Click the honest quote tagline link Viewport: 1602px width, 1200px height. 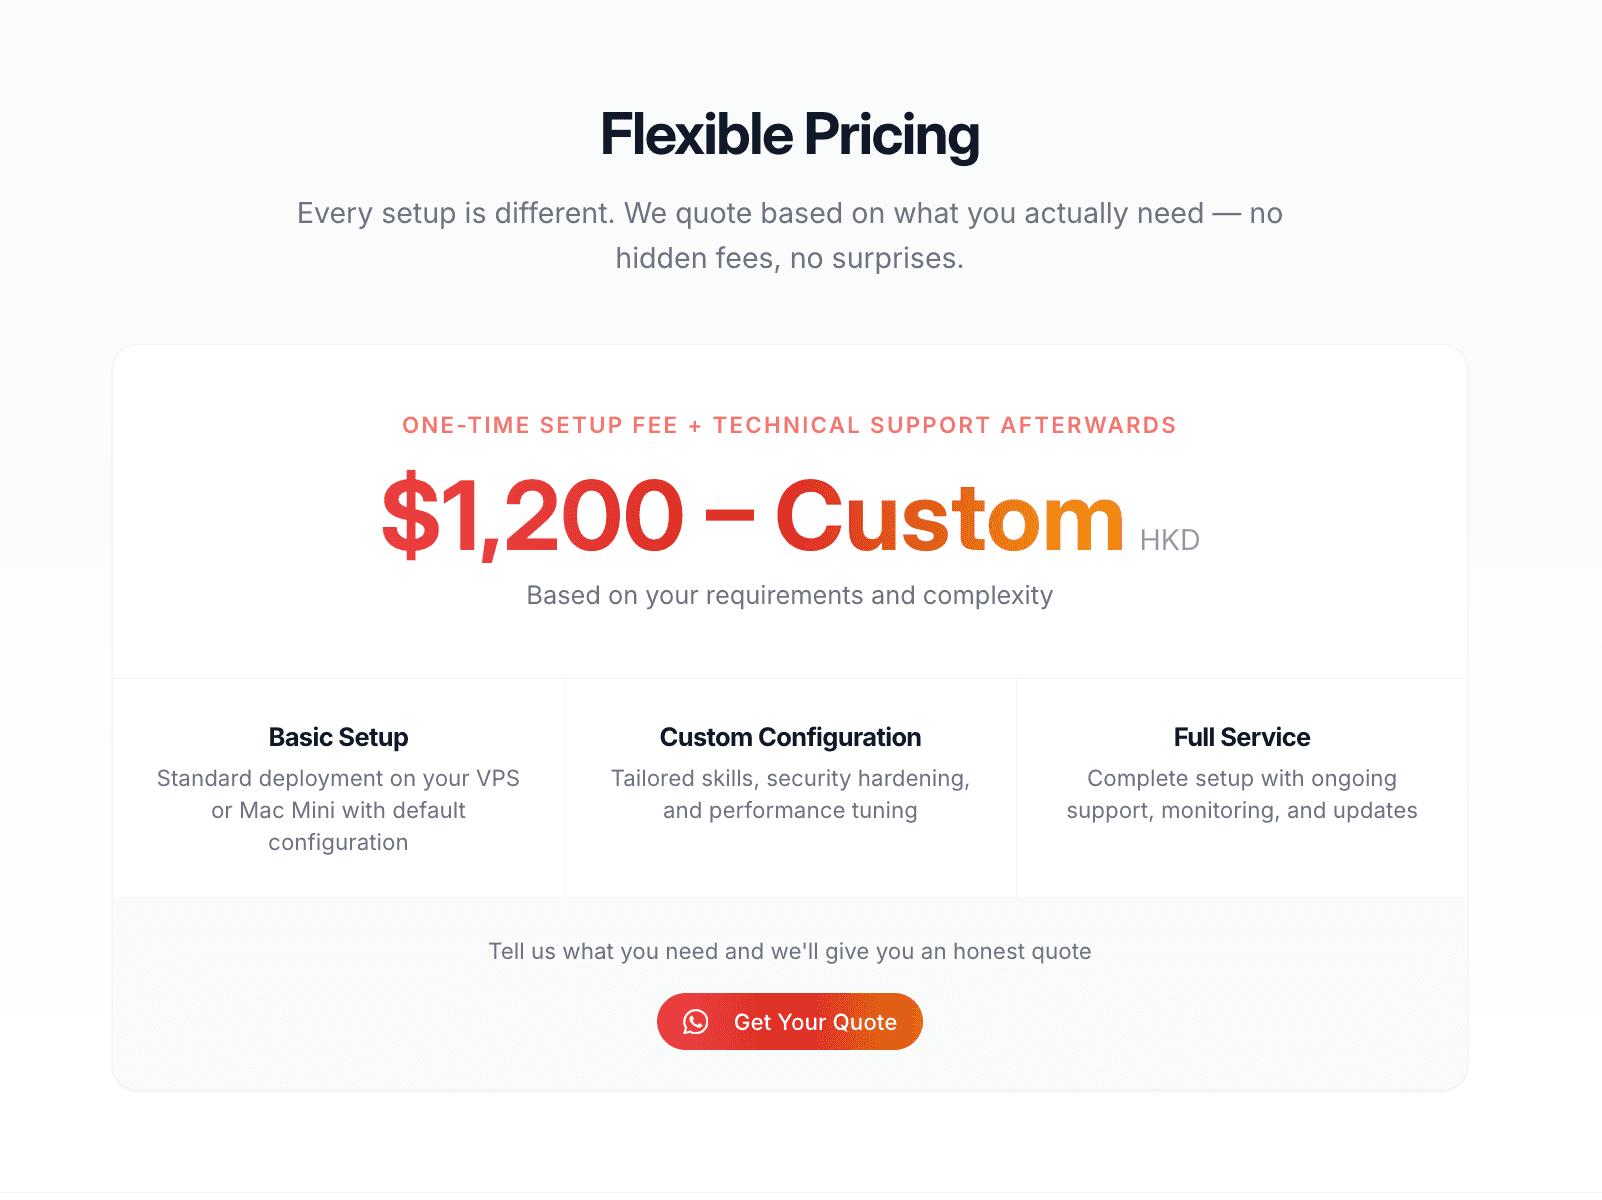click(x=790, y=951)
